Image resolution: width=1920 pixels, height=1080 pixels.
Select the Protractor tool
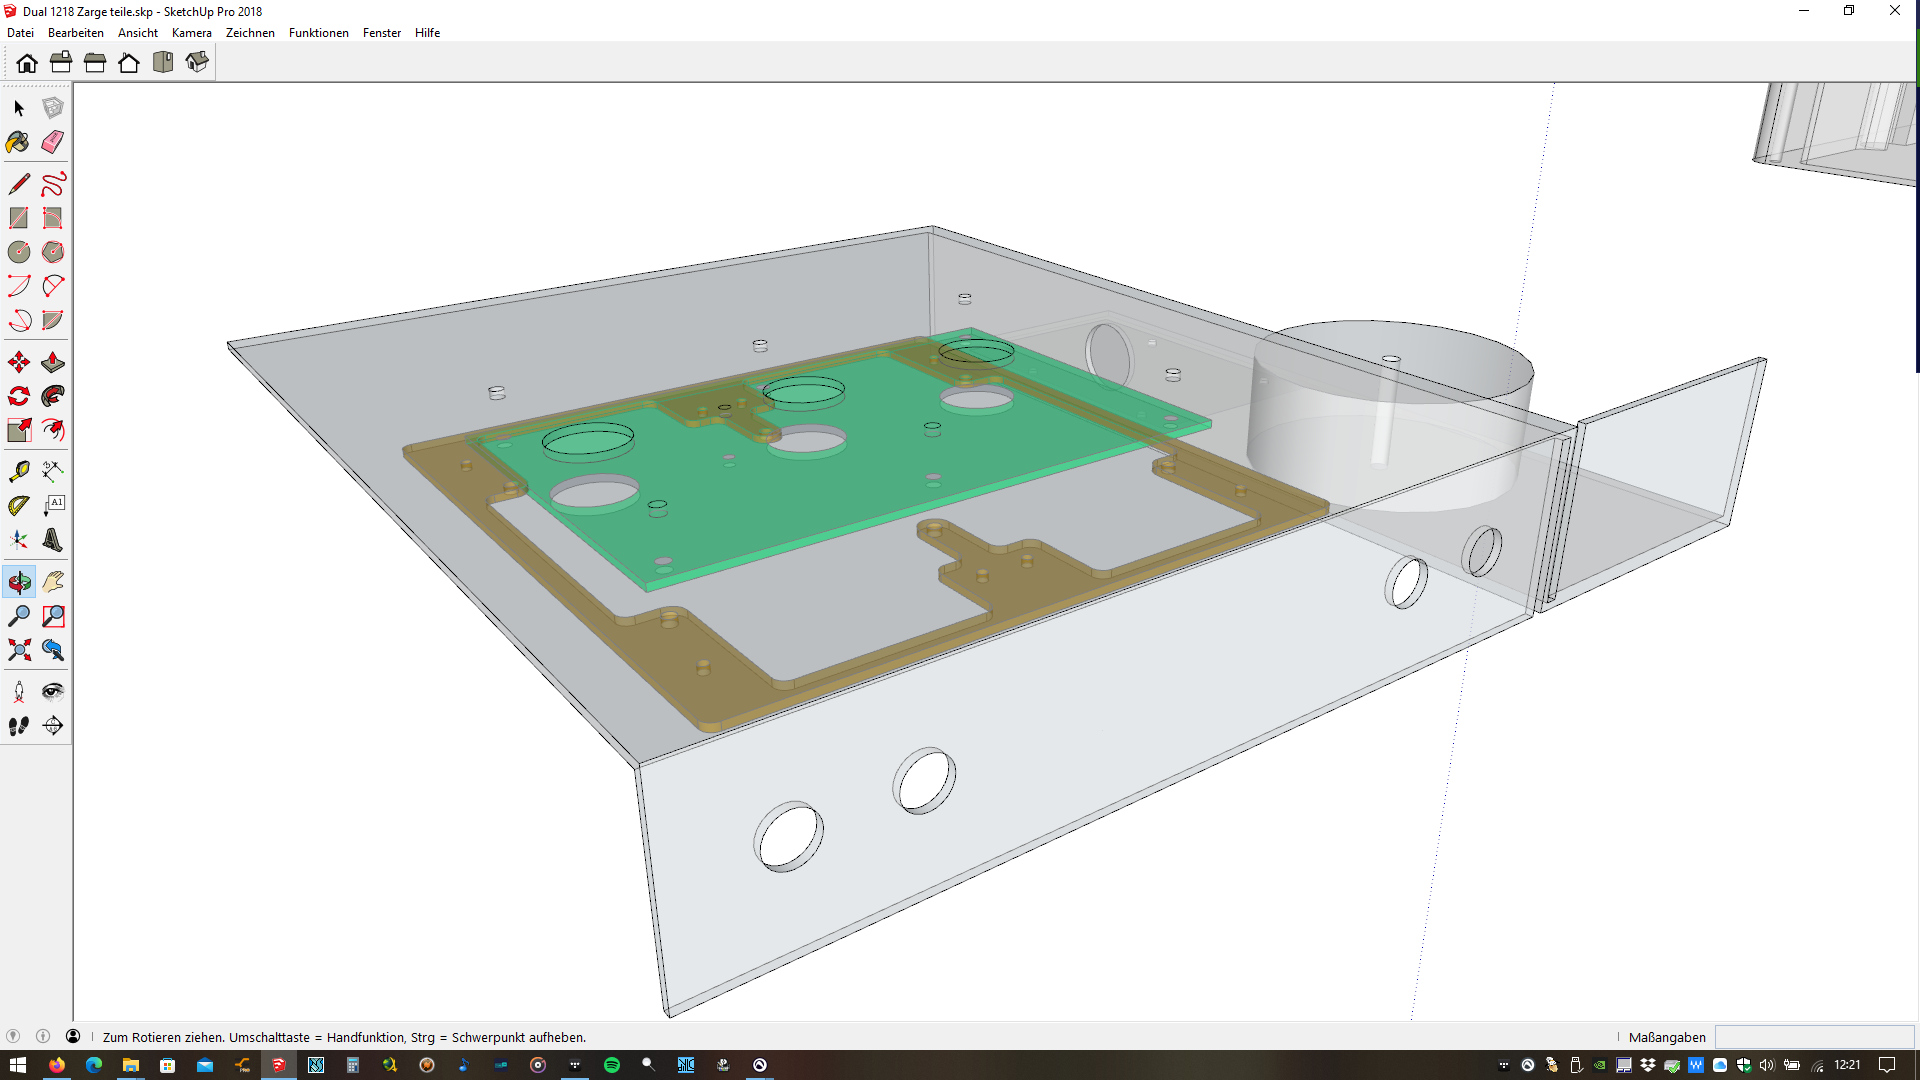pyautogui.click(x=19, y=506)
